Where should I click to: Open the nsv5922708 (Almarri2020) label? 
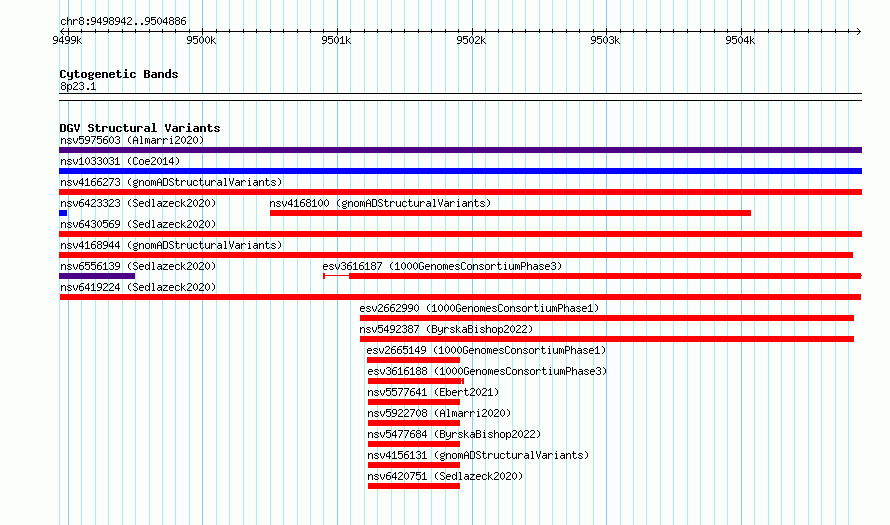(x=439, y=413)
